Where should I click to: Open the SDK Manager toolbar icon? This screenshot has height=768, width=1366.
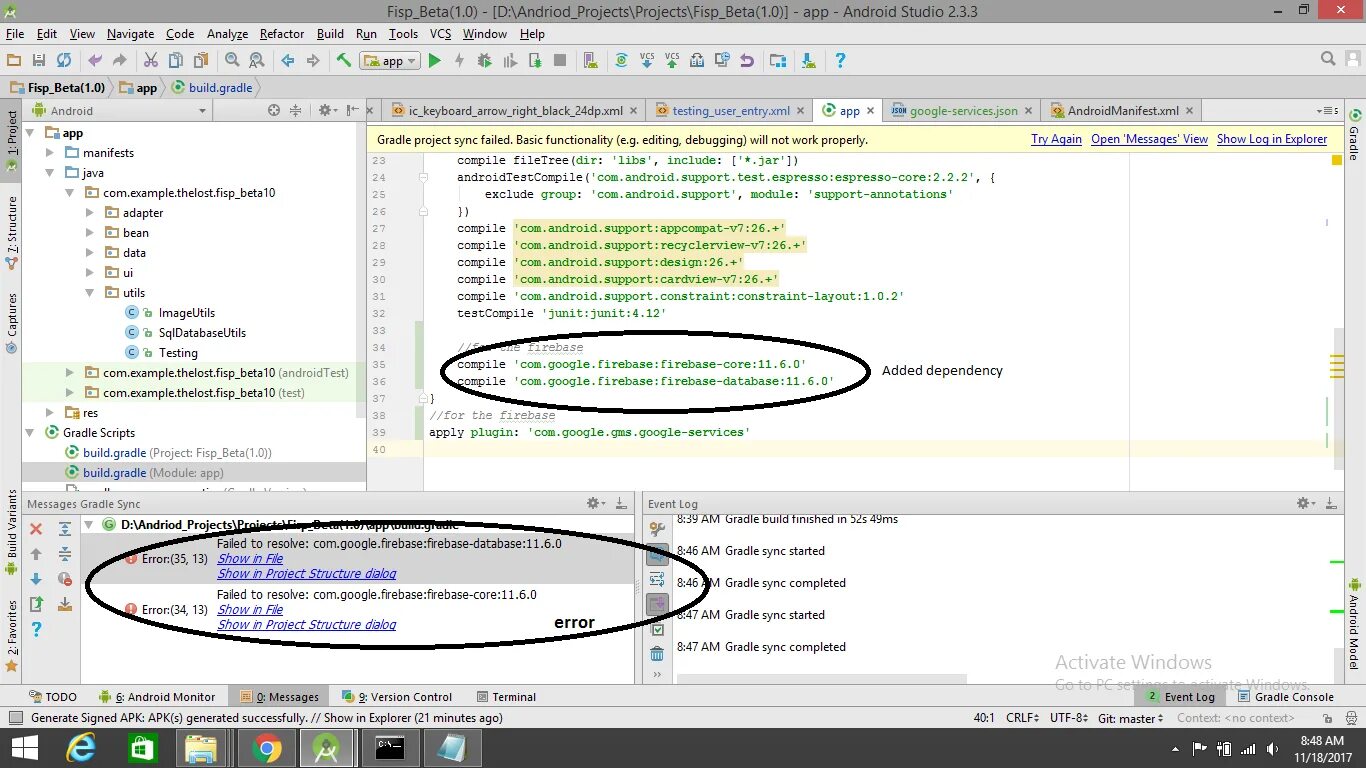808,61
